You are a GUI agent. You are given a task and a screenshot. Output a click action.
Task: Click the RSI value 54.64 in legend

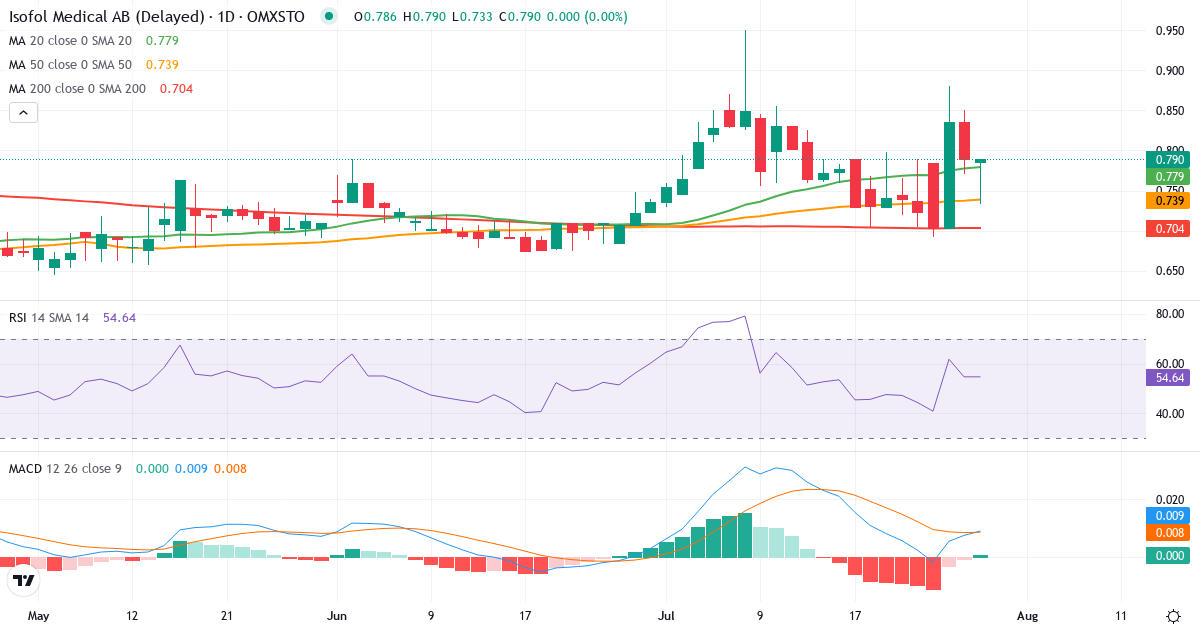(x=119, y=317)
